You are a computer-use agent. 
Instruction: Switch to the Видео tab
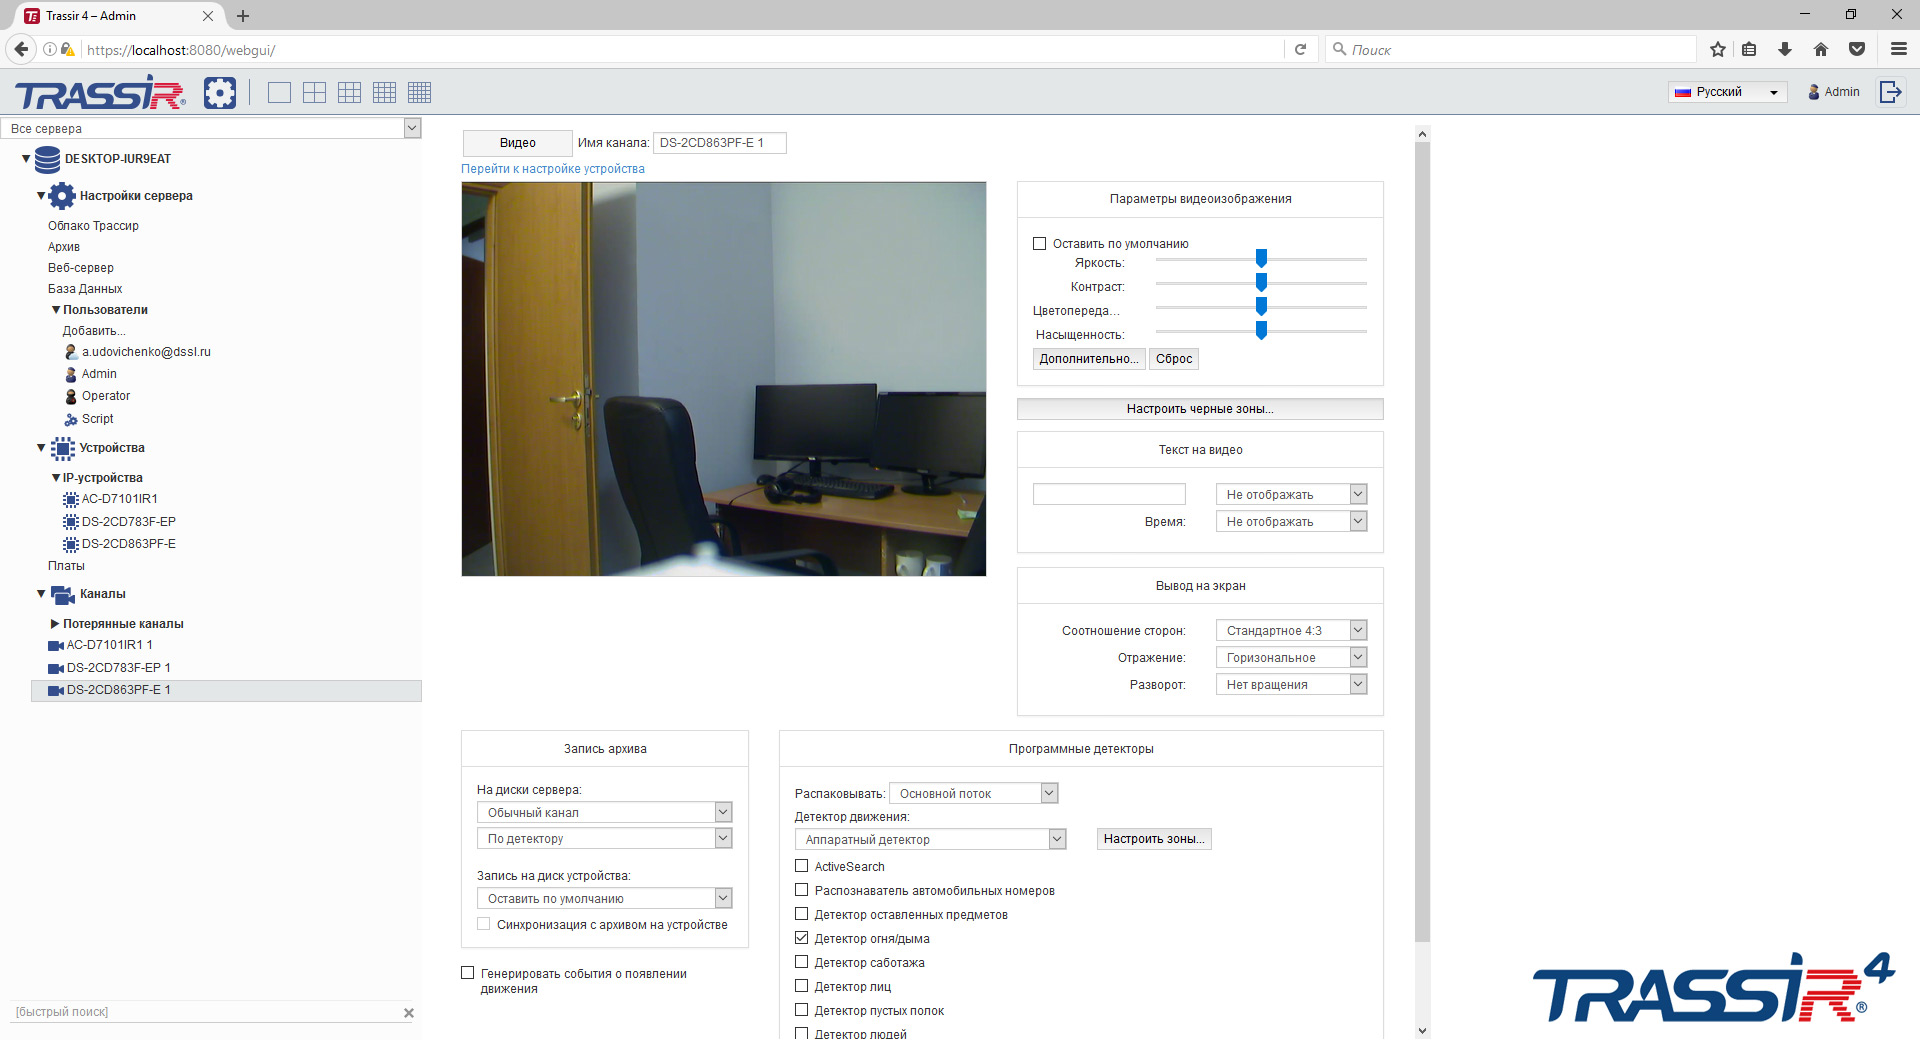coord(517,143)
